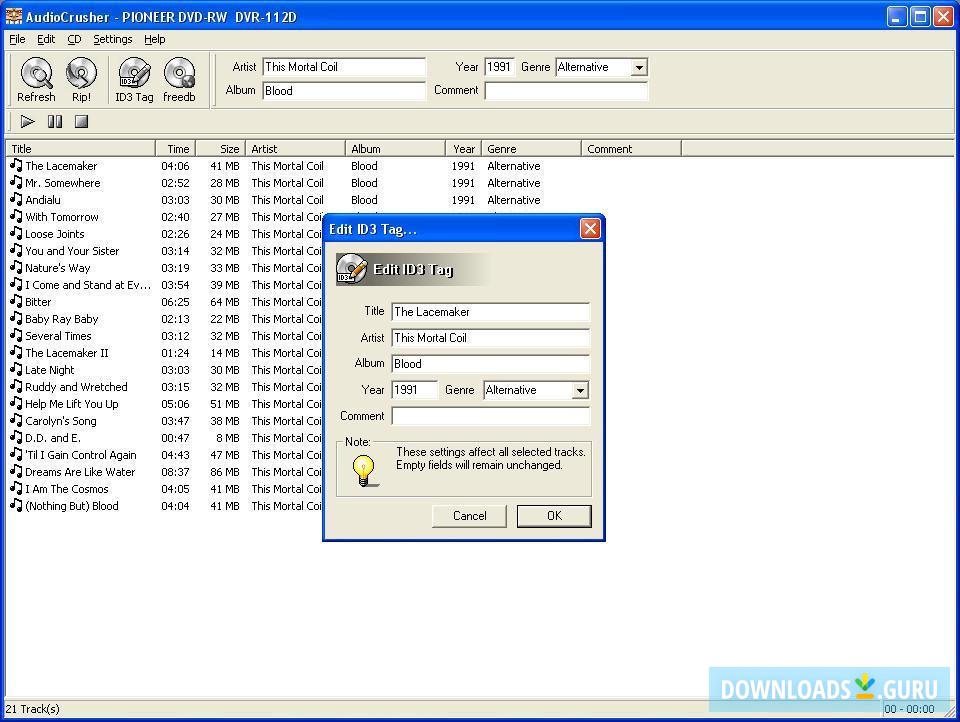
Task: Click the freedb lookup icon
Action: pyautogui.click(x=179, y=74)
